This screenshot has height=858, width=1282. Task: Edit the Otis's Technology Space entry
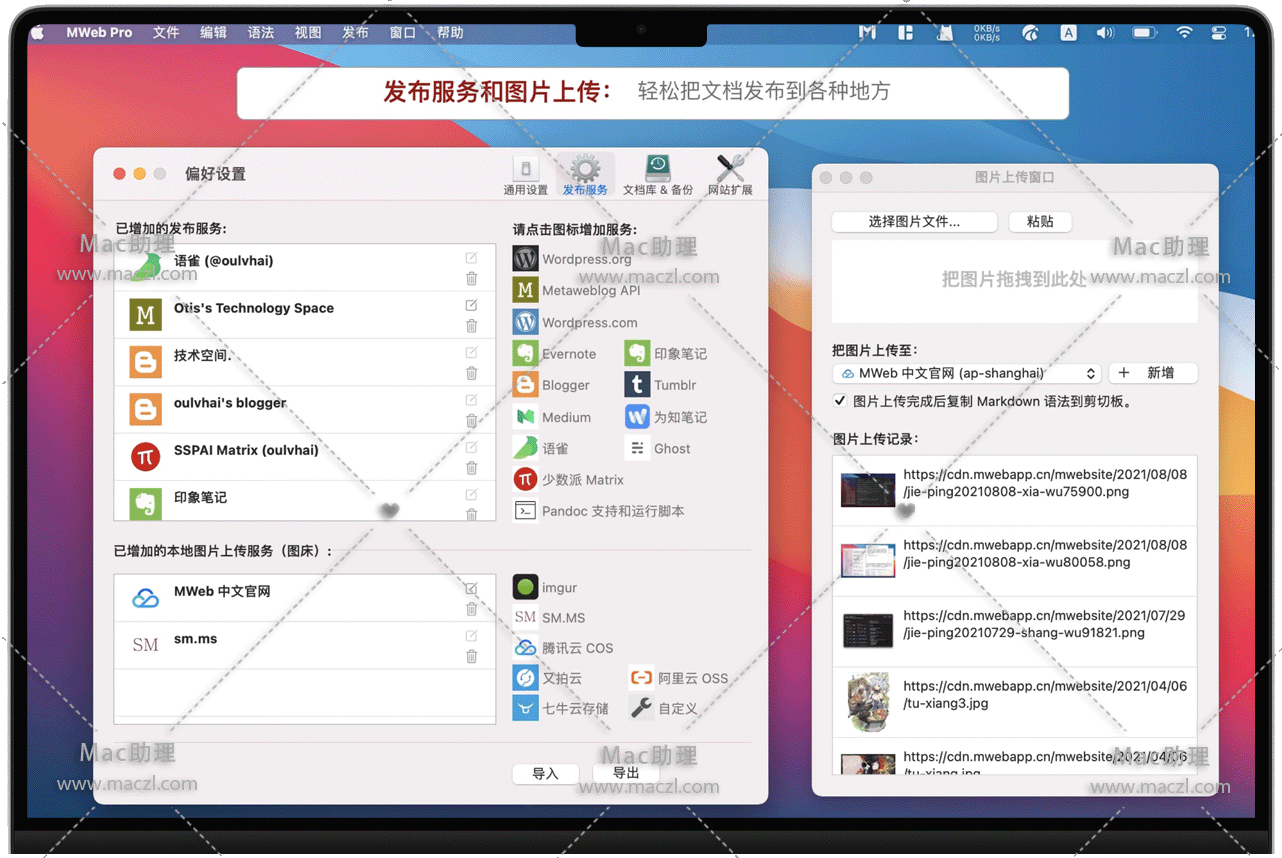[471, 305]
